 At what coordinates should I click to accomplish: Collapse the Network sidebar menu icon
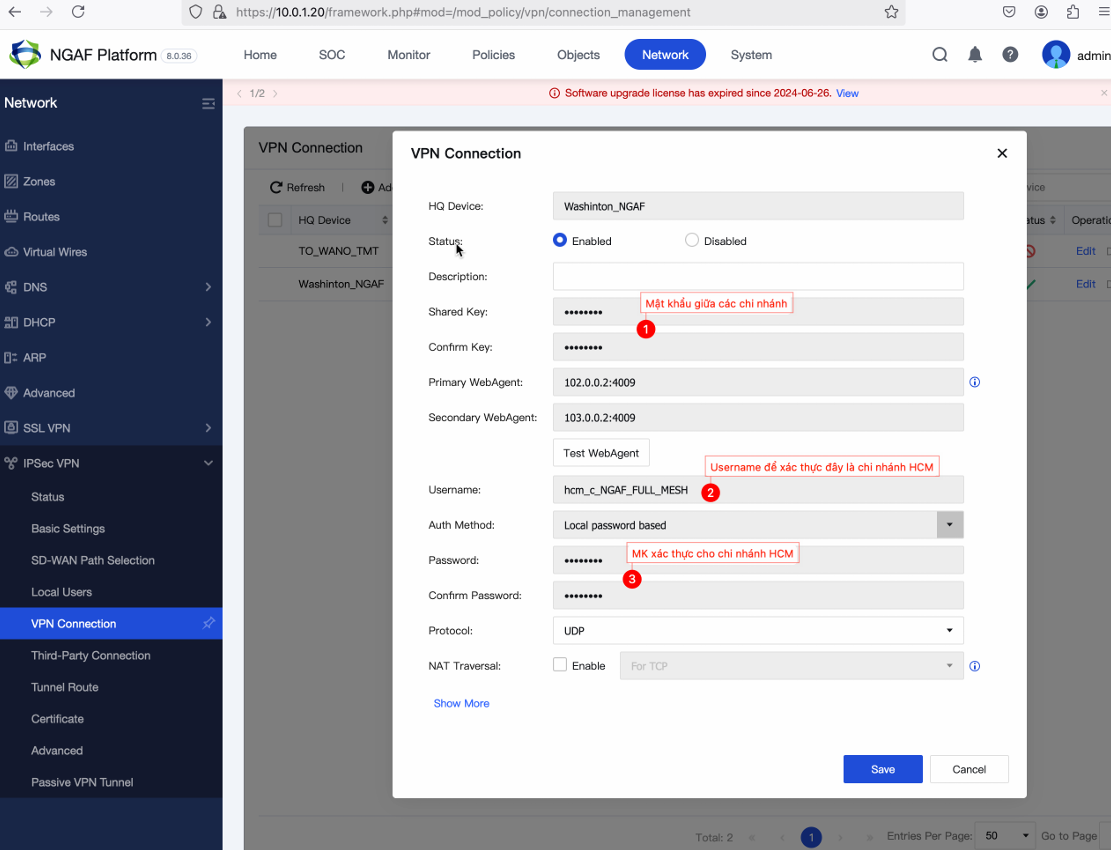[x=208, y=103]
